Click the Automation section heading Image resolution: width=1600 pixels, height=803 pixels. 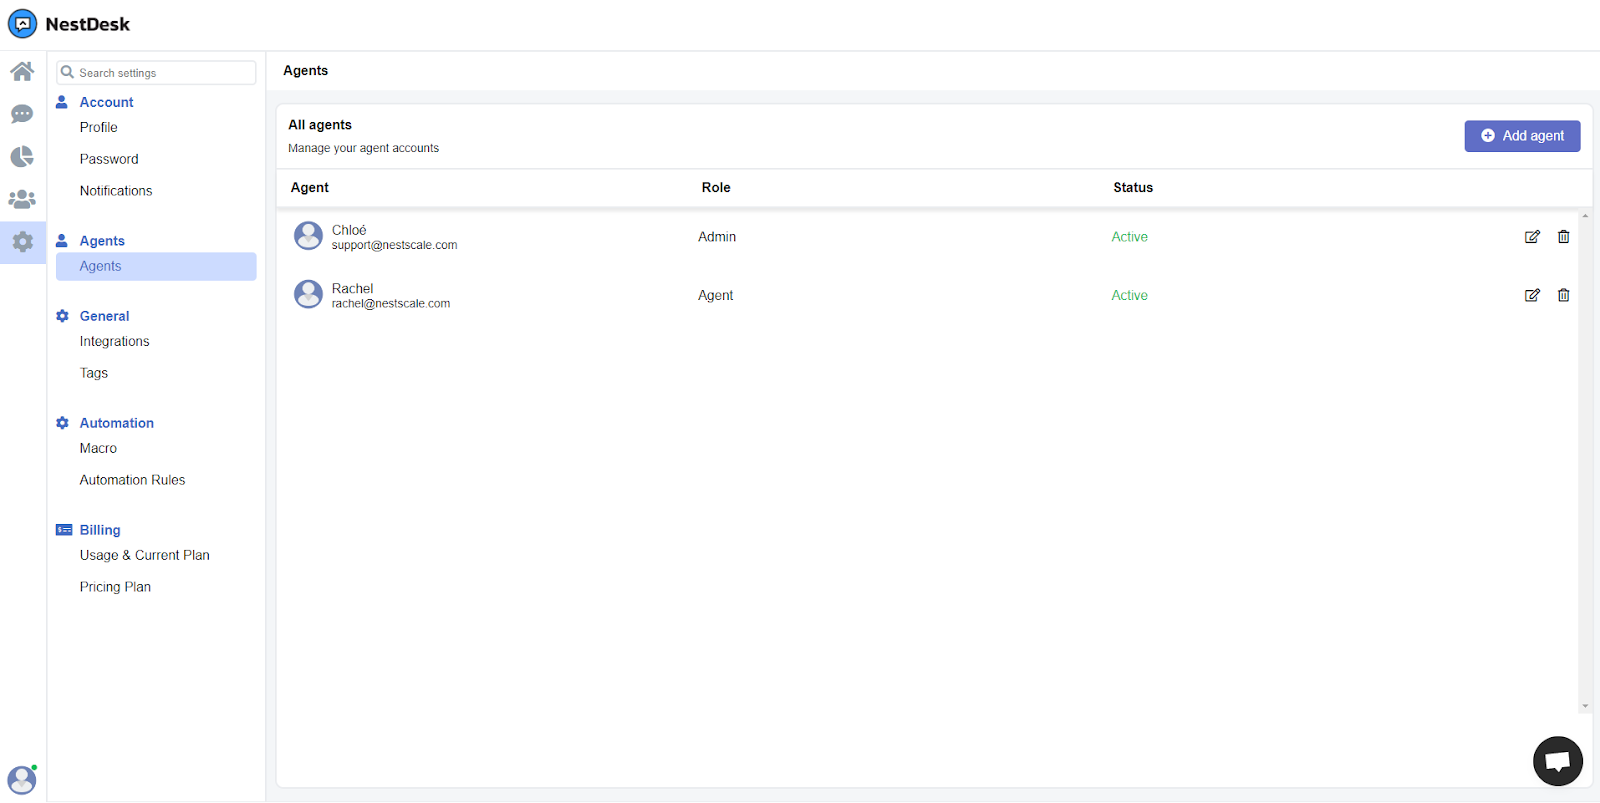116,423
